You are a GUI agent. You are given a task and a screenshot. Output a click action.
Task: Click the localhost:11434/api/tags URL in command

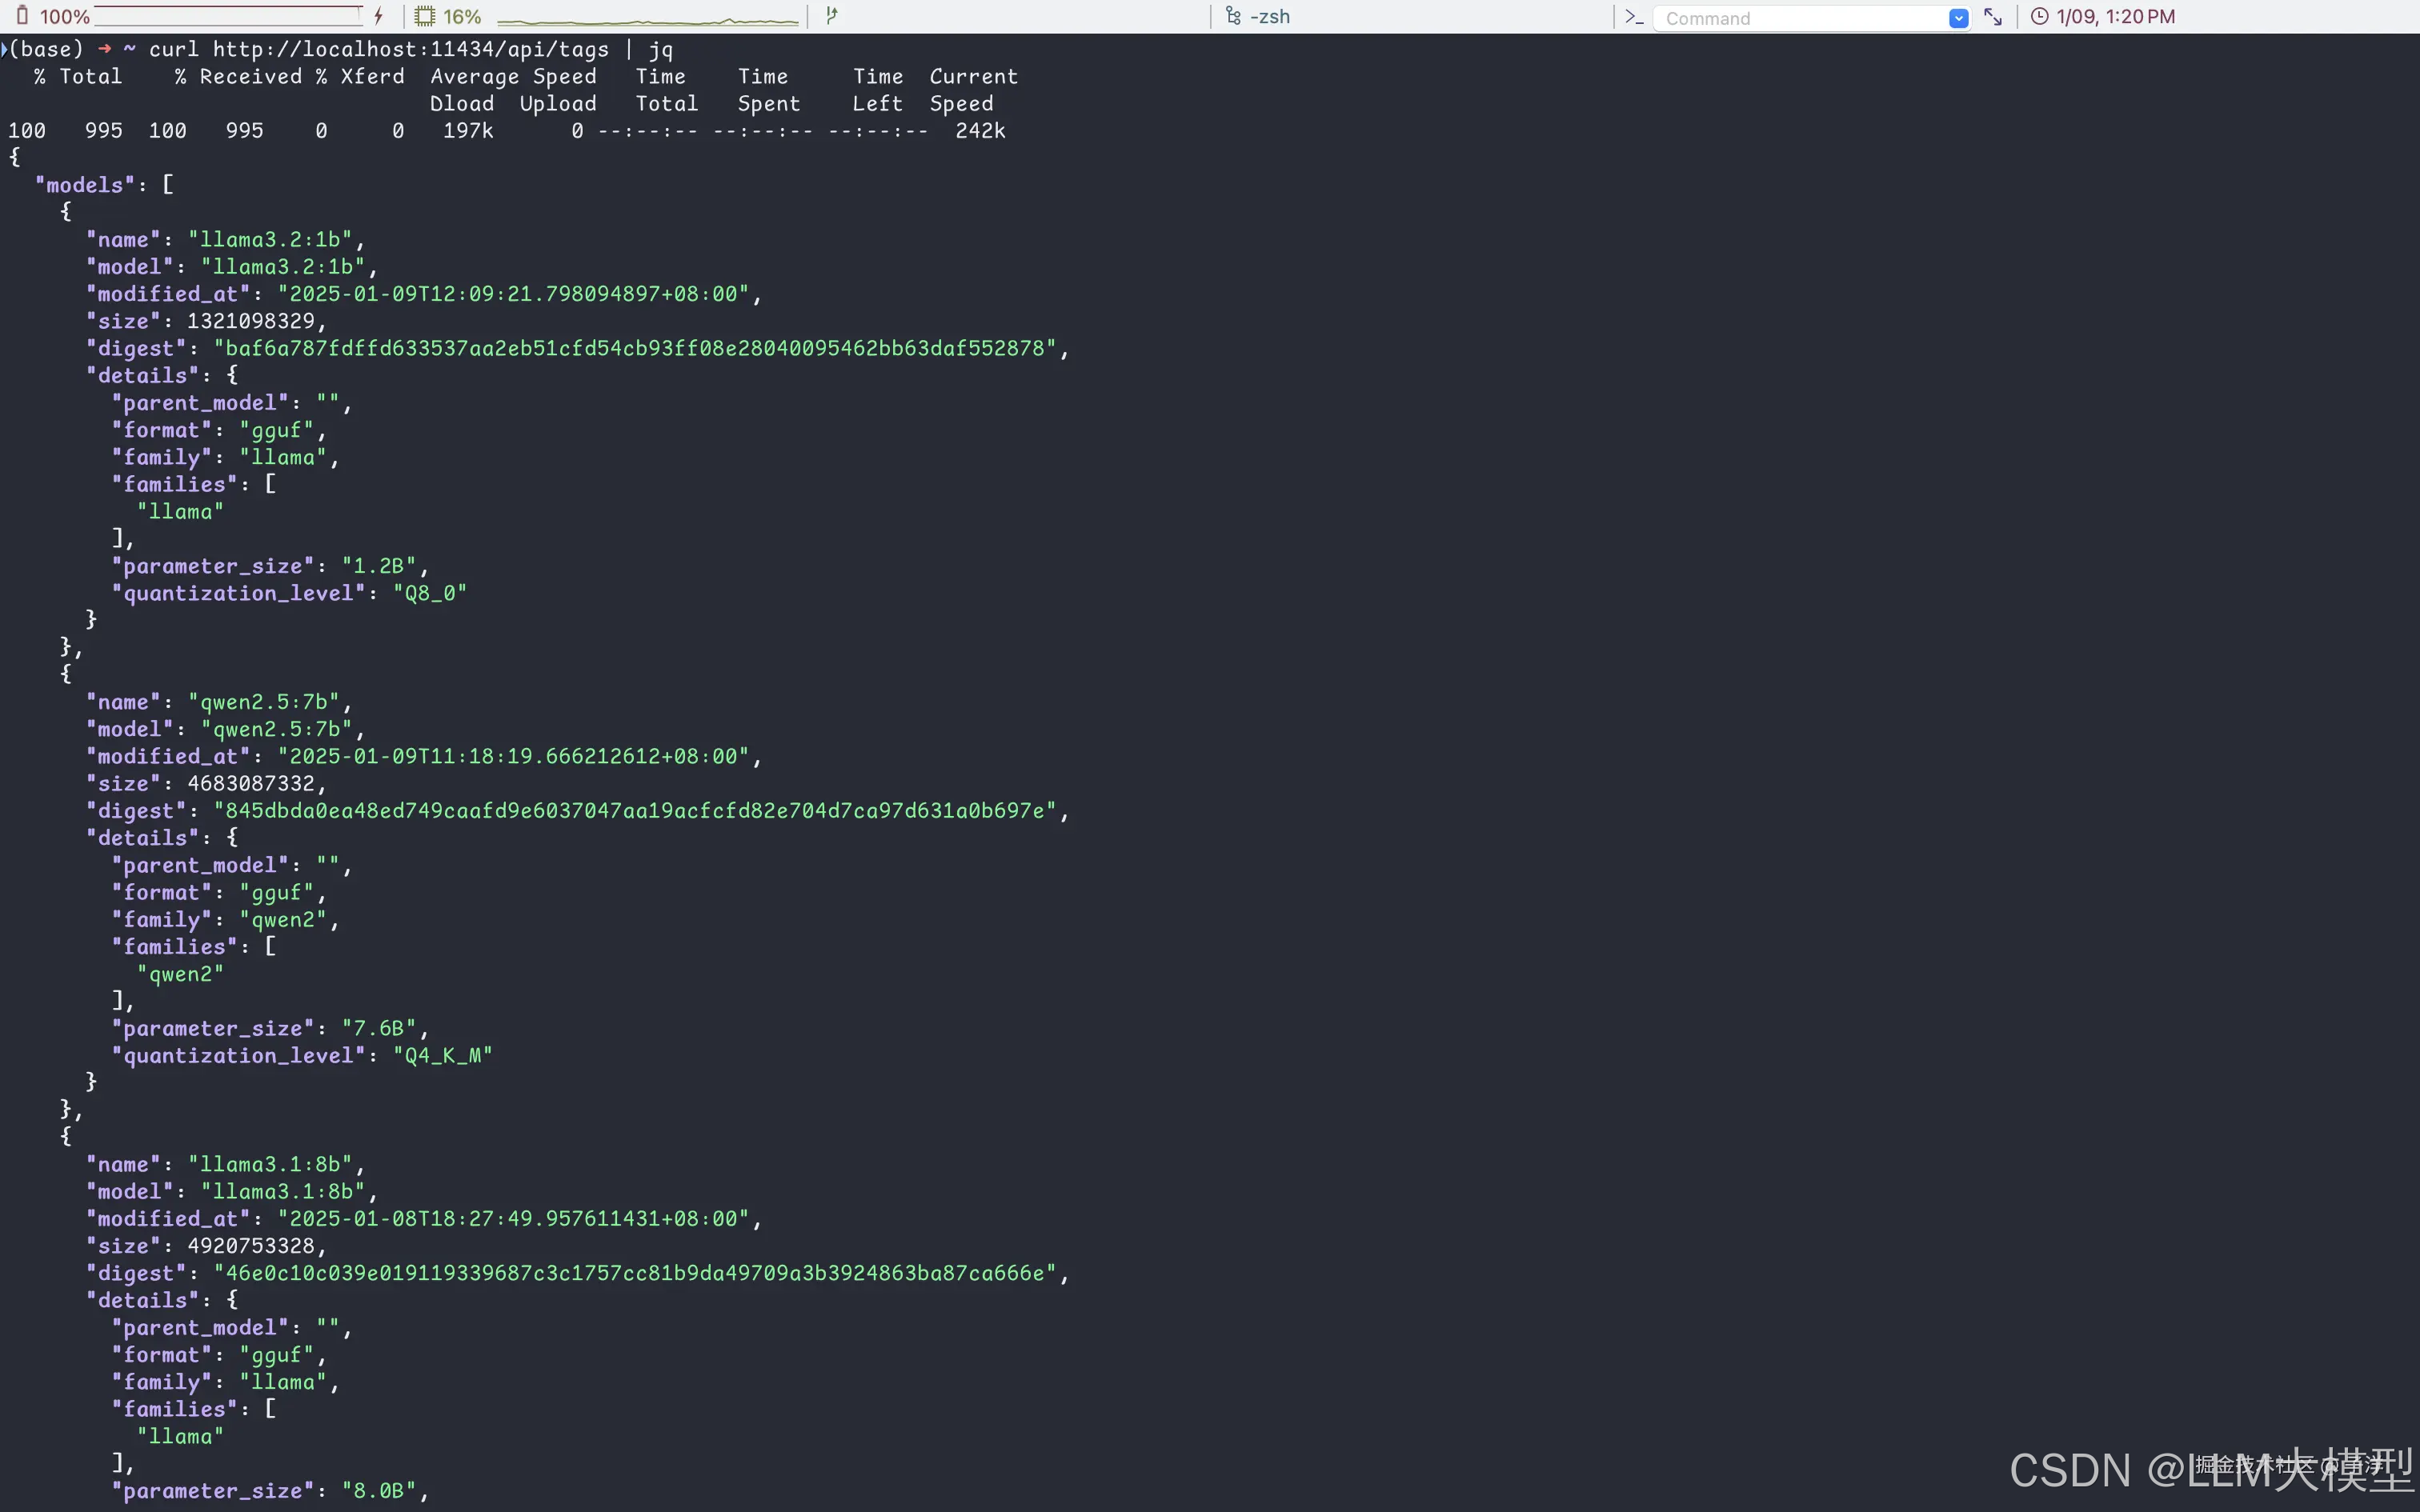(410, 49)
